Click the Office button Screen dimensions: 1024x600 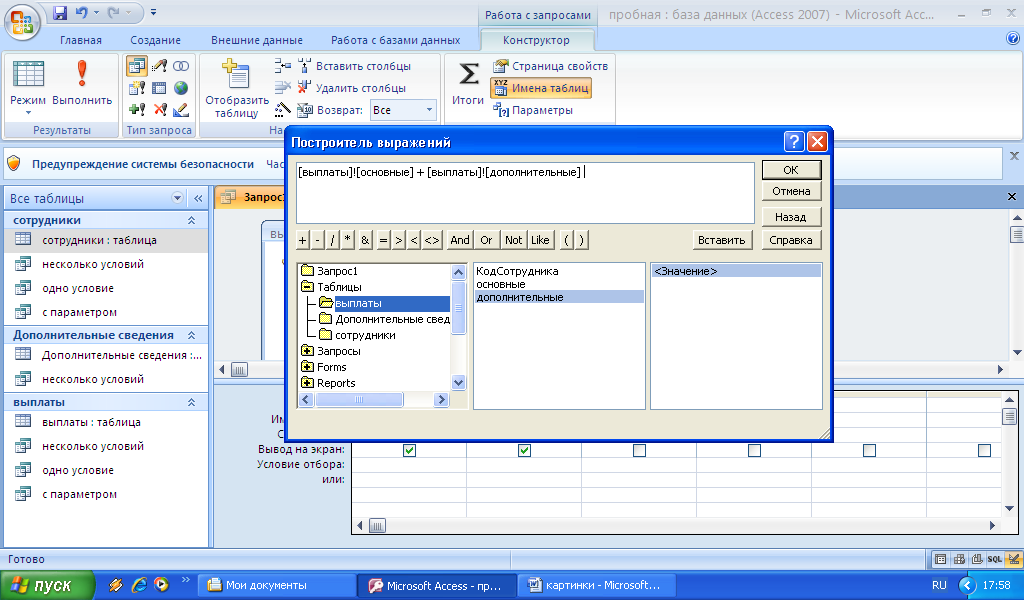point(22,22)
